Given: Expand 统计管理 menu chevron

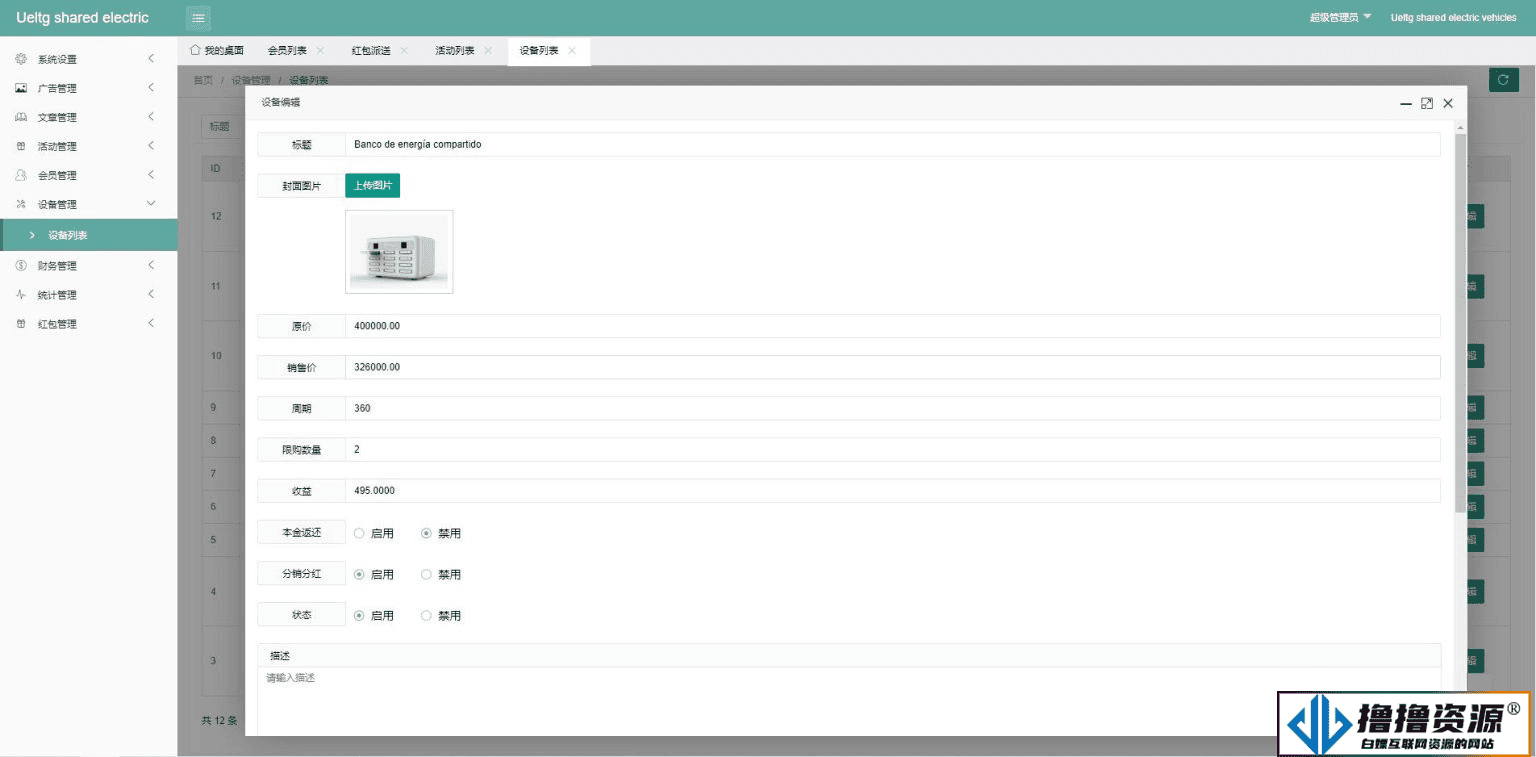Looking at the screenshot, I should point(151,295).
